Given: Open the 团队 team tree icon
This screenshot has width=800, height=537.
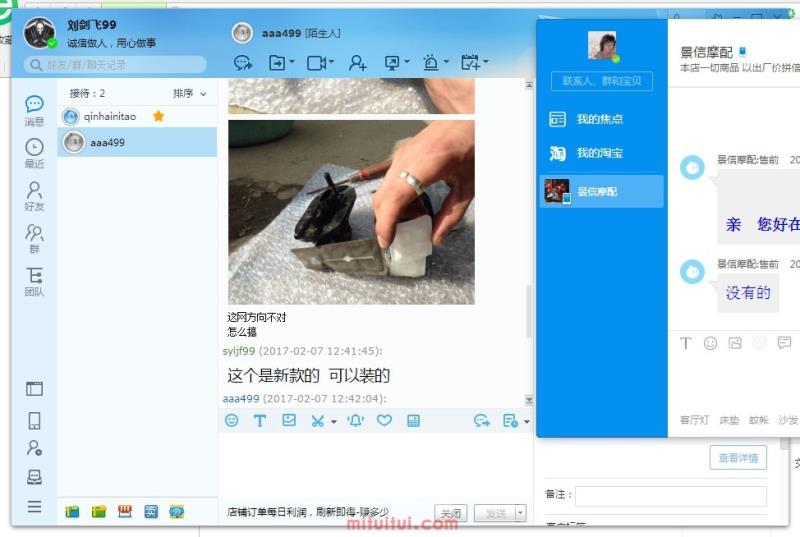Looking at the screenshot, I should [34, 282].
